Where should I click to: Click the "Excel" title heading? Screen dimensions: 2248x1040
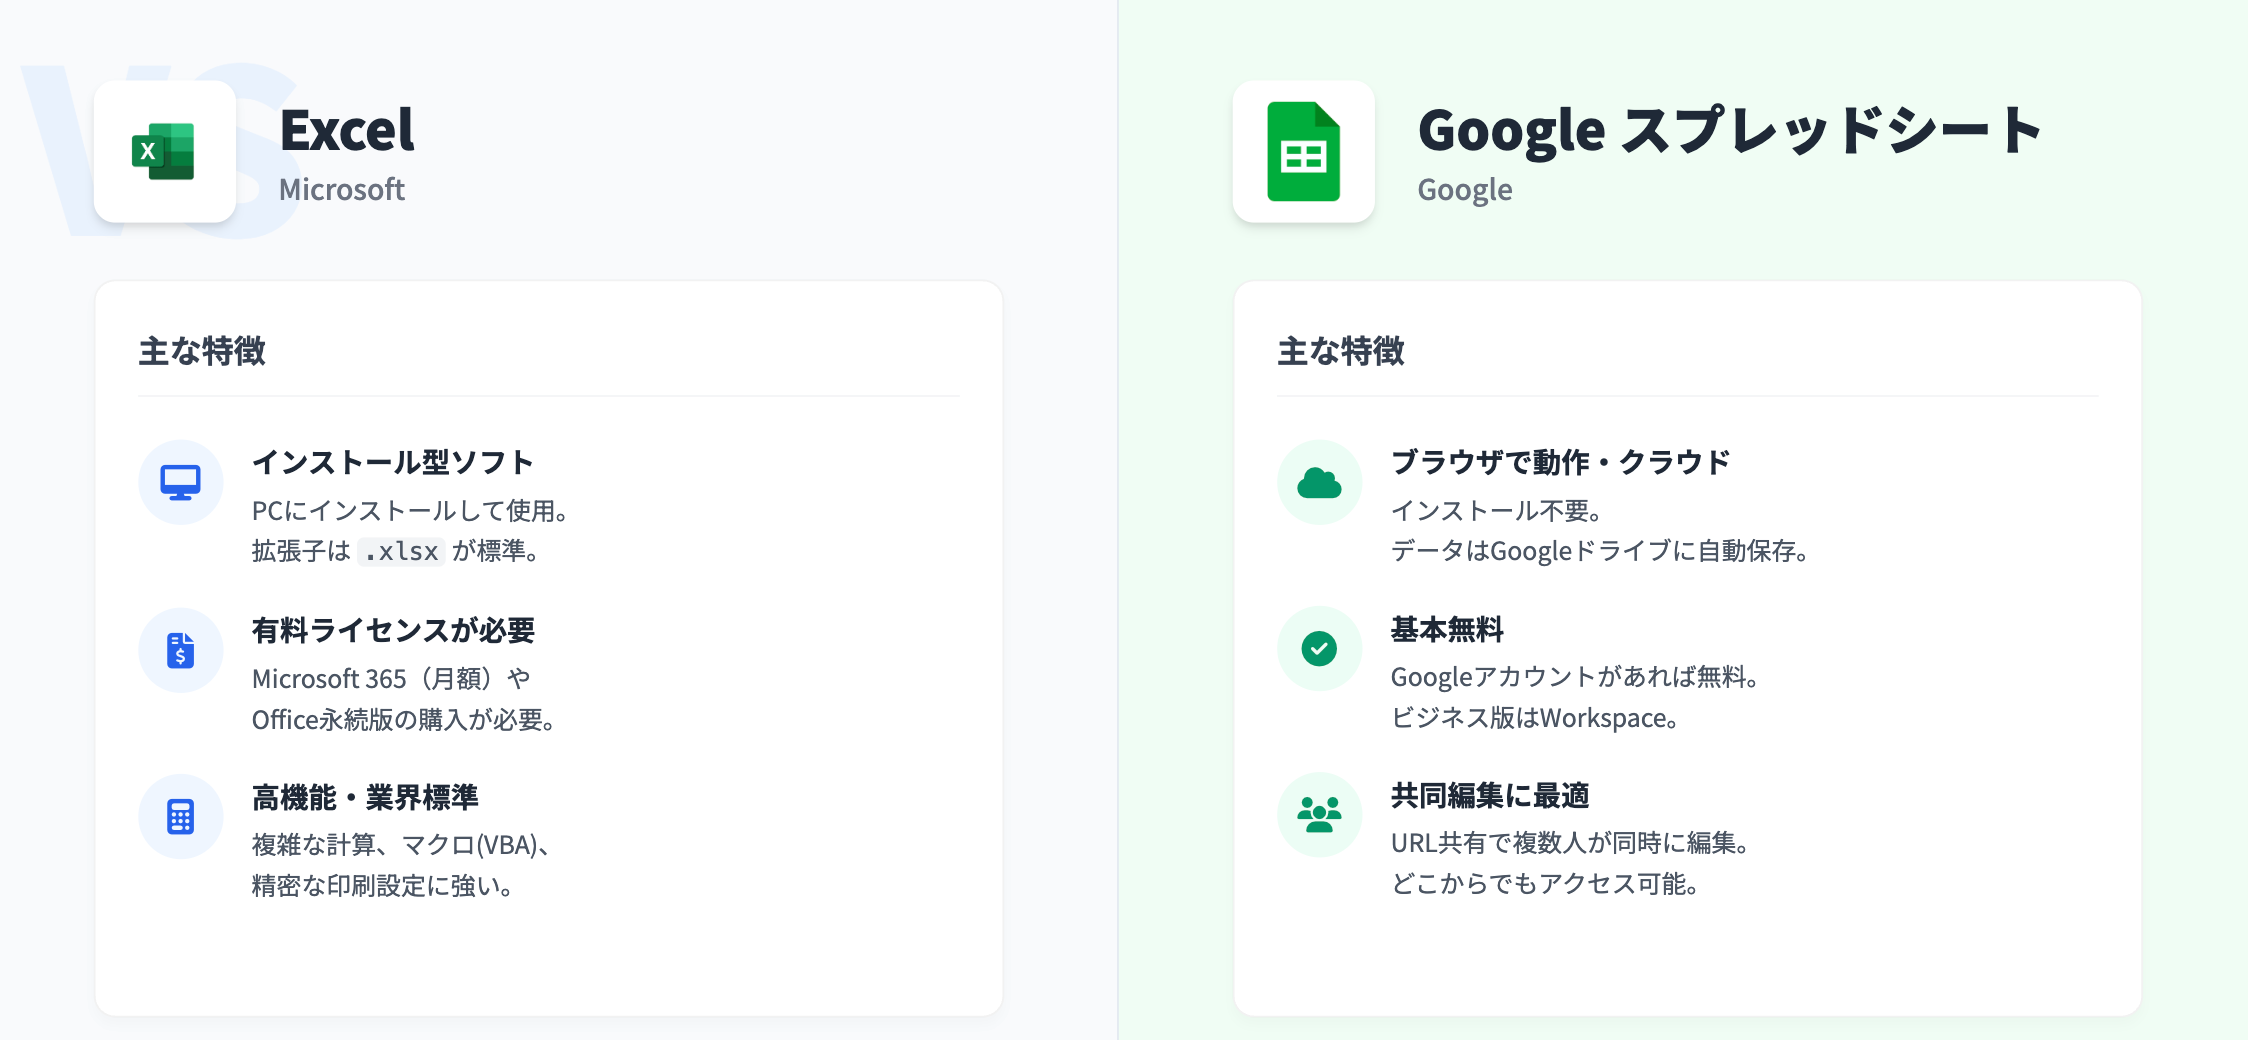pyautogui.click(x=346, y=131)
